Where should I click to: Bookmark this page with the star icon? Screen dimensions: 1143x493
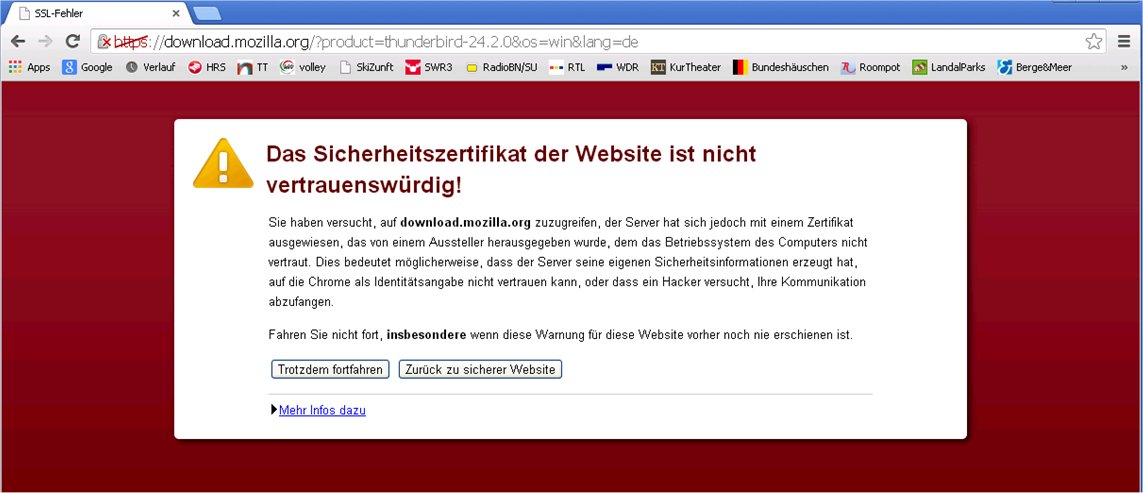pyautogui.click(x=1093, y=42)
